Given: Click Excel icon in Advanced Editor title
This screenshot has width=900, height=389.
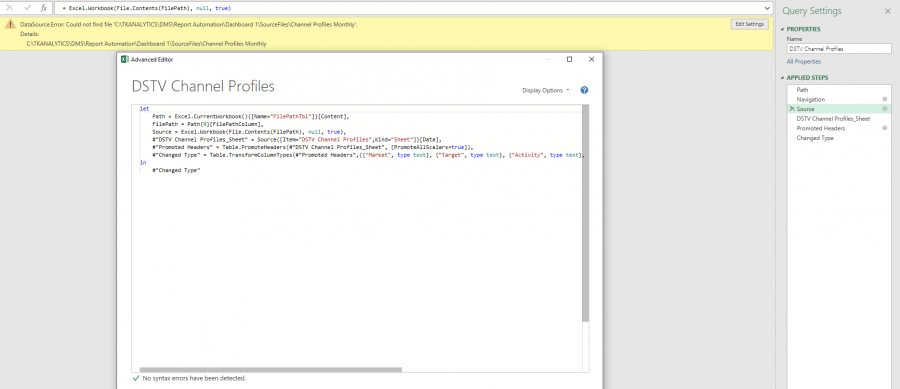Looking at the screenshot, I should click(125, 59).
